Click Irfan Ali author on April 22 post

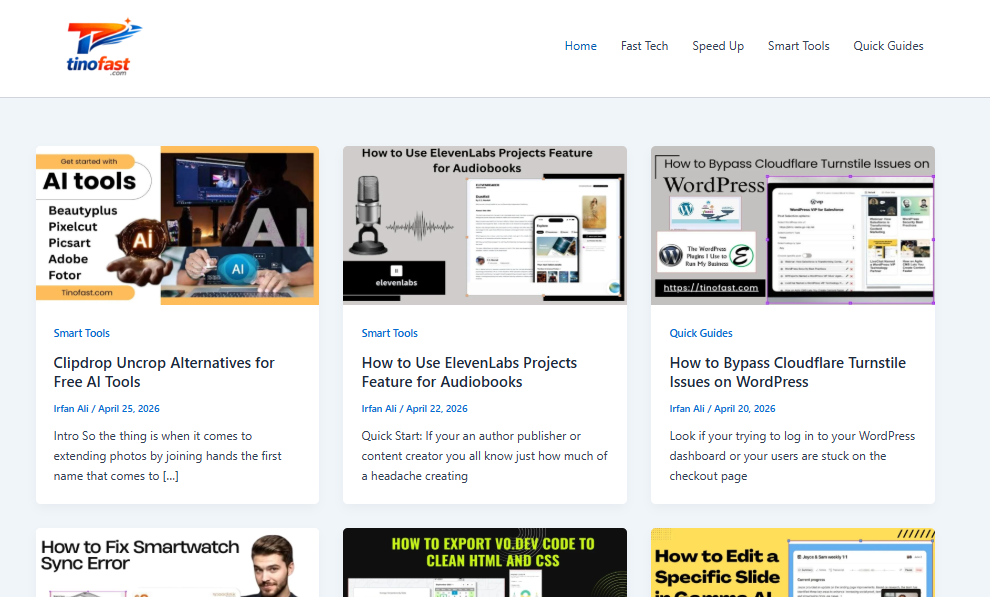379,409
